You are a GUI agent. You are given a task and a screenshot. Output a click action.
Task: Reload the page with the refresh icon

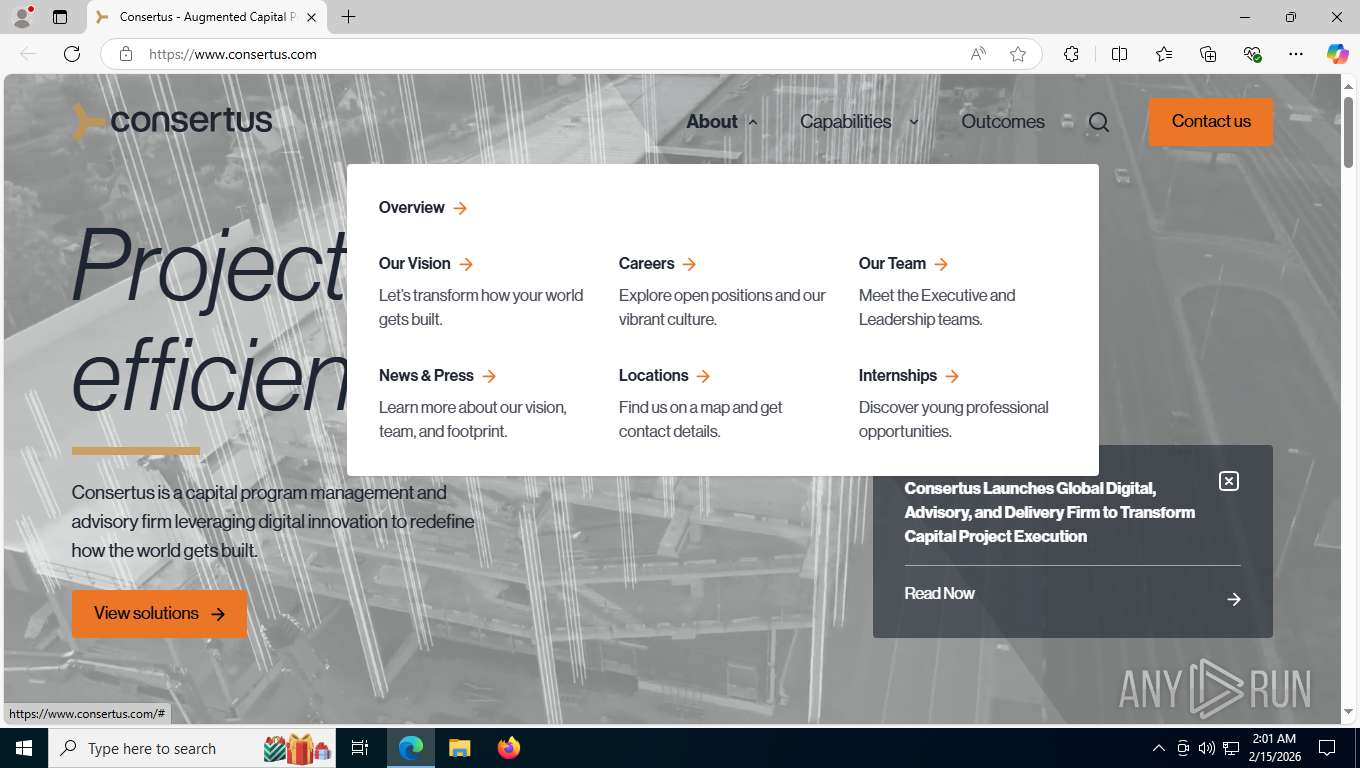72,54
